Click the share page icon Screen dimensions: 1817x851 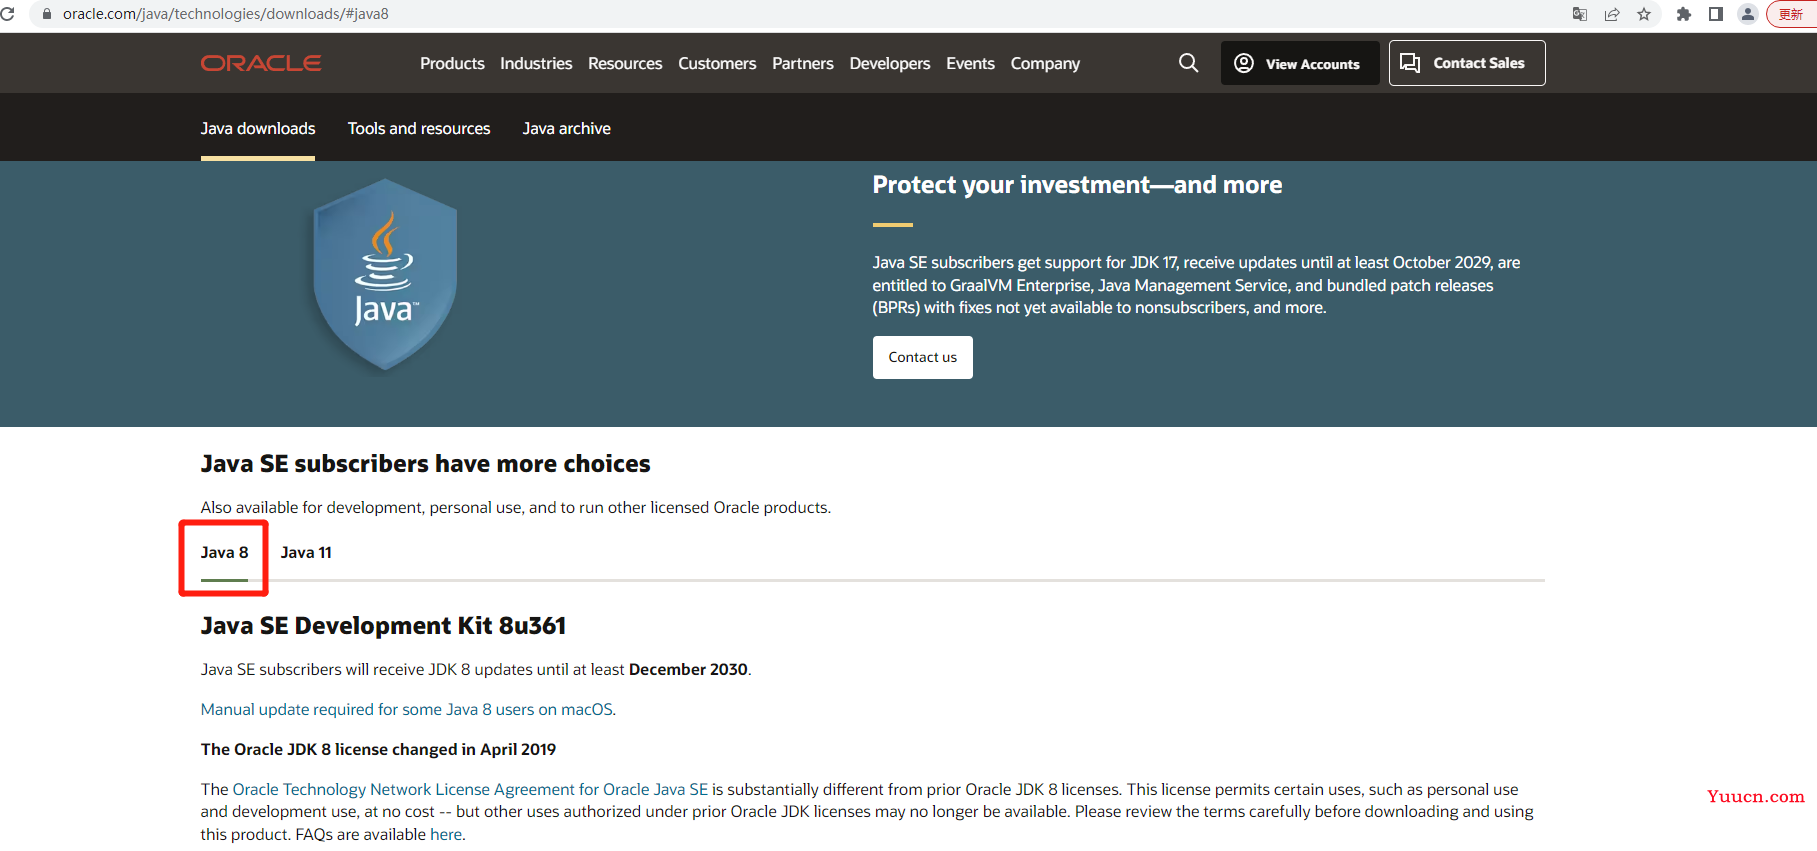click(x=1612, y=14)
